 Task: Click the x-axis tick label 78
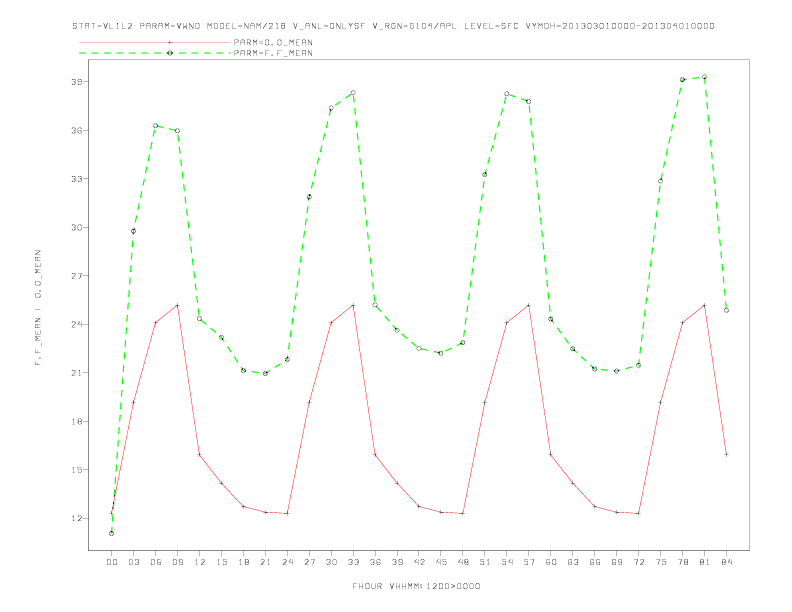click(x=682, y=562)
